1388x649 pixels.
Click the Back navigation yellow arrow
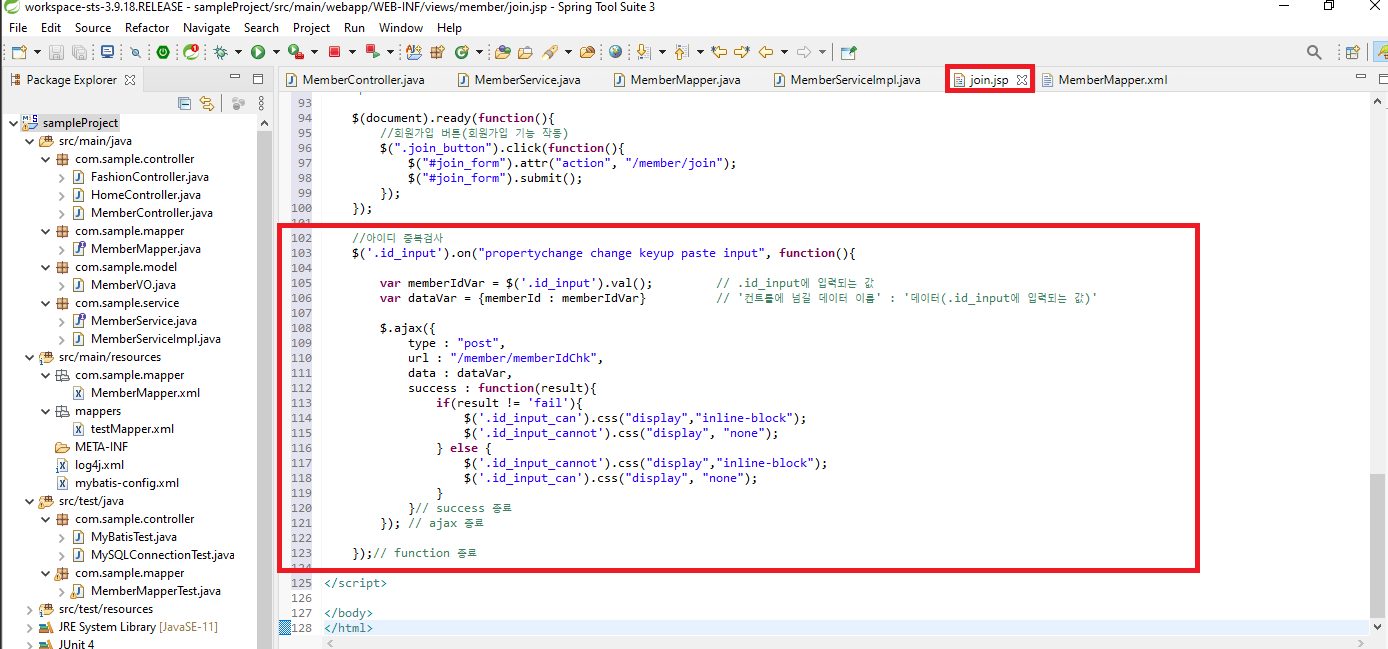pyautogui.click(x=765, y=51)
